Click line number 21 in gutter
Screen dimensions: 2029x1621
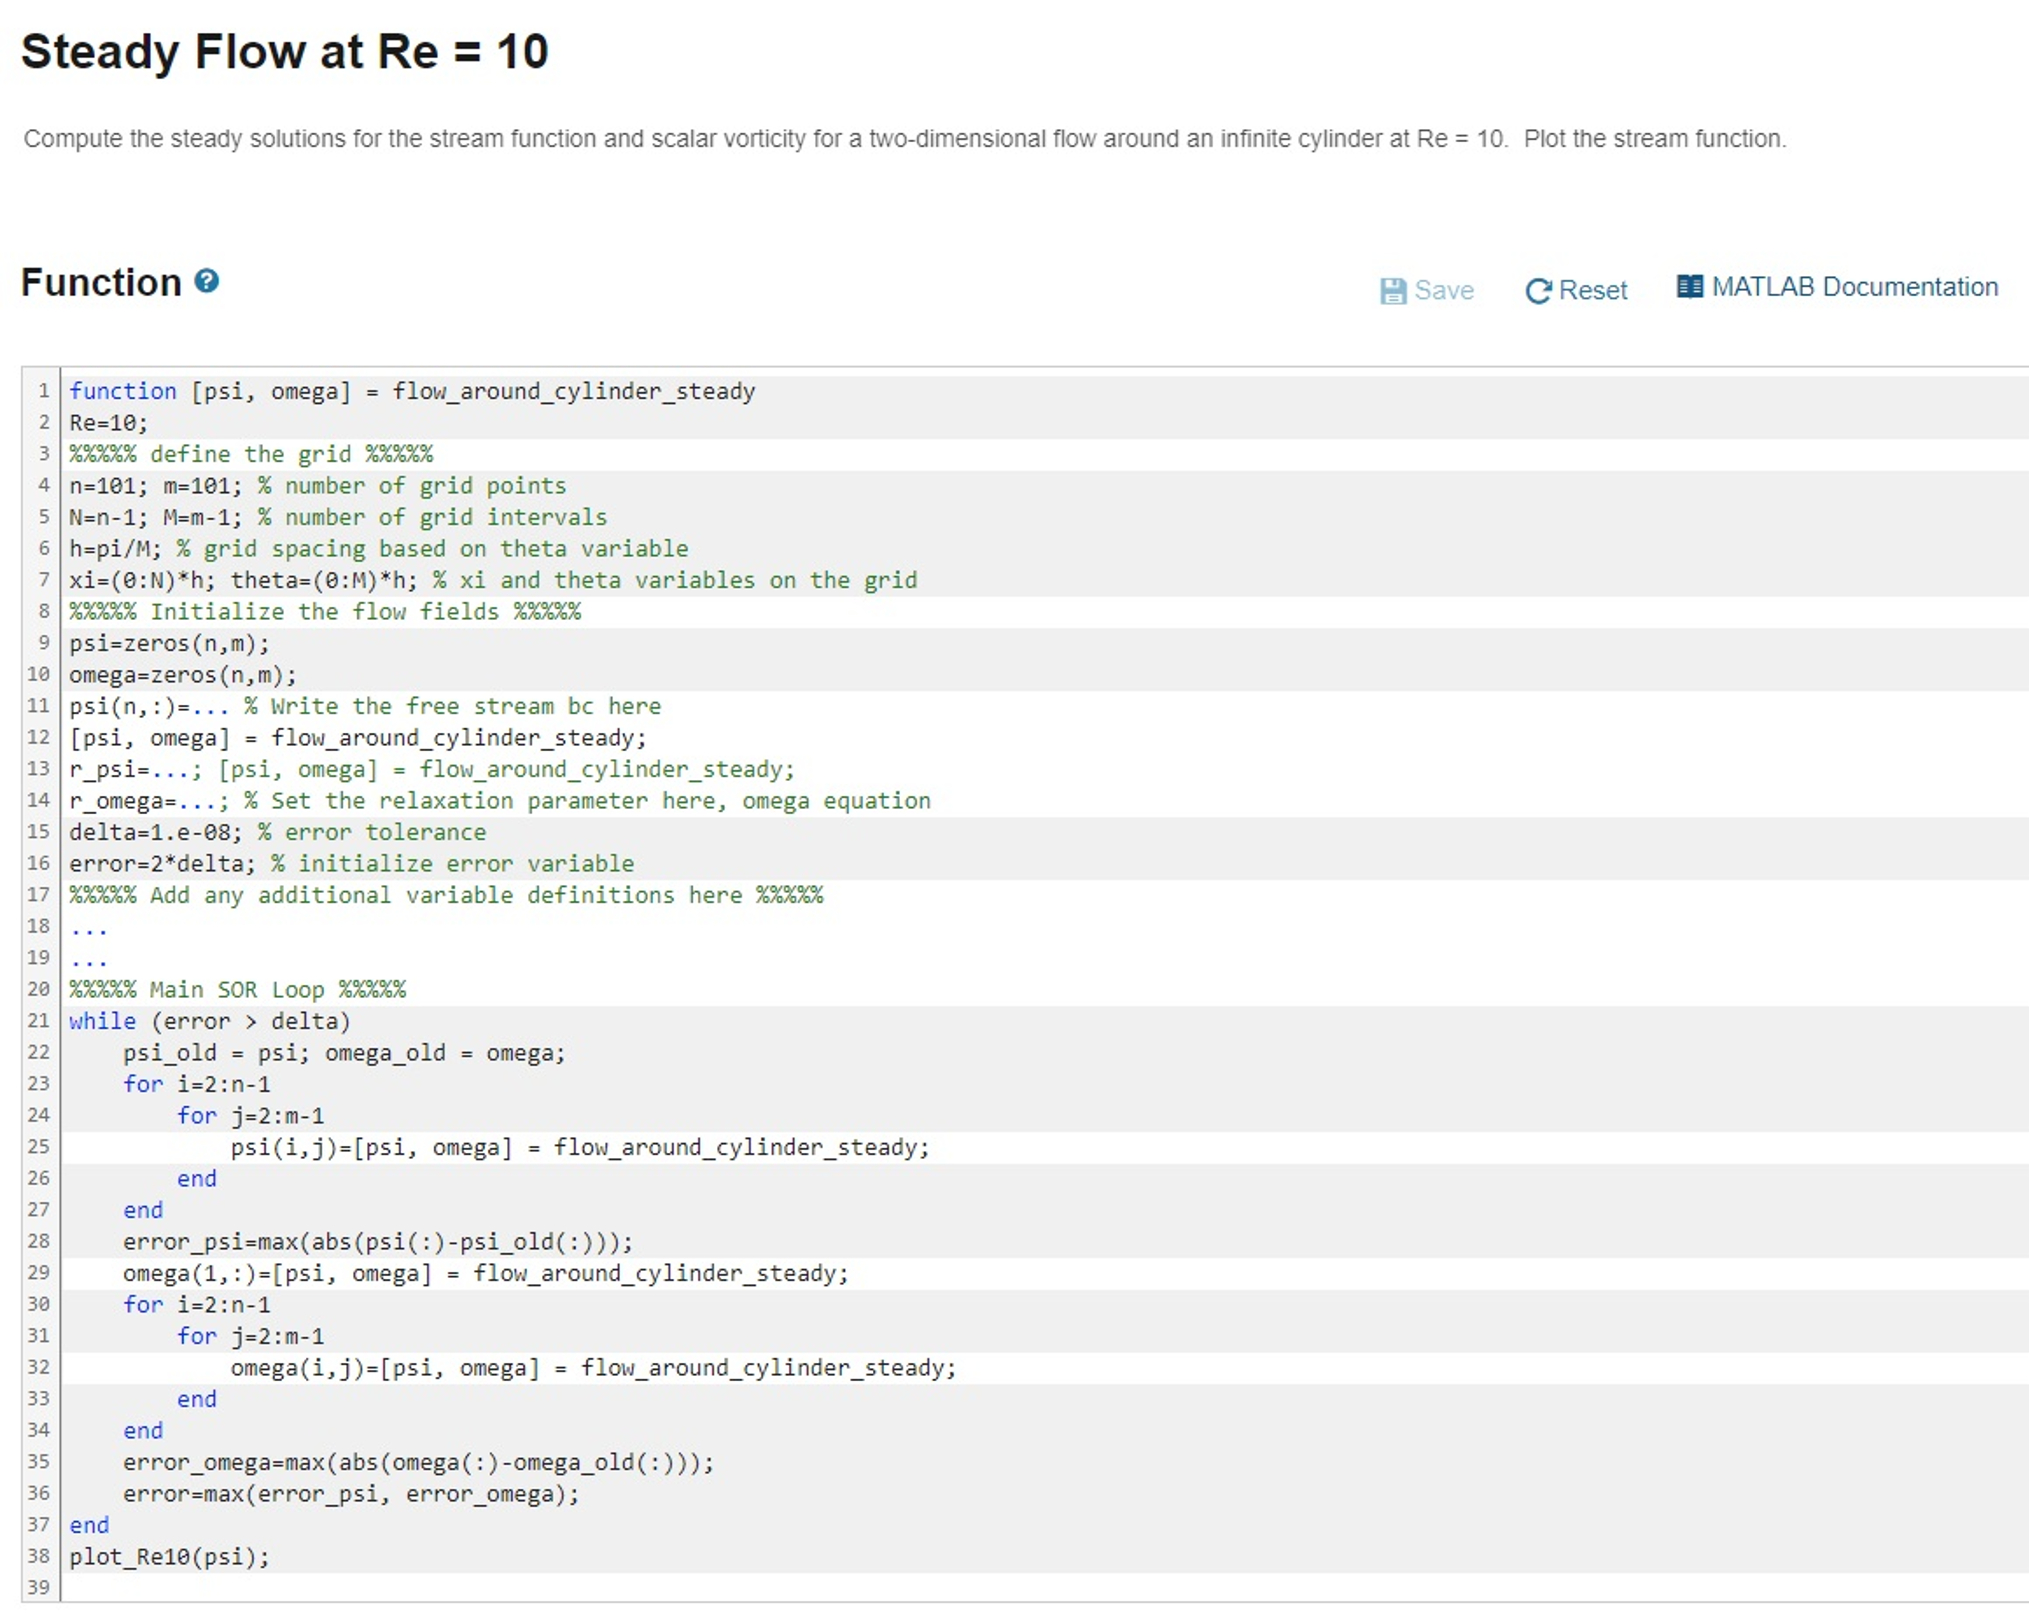[39, 1021]
